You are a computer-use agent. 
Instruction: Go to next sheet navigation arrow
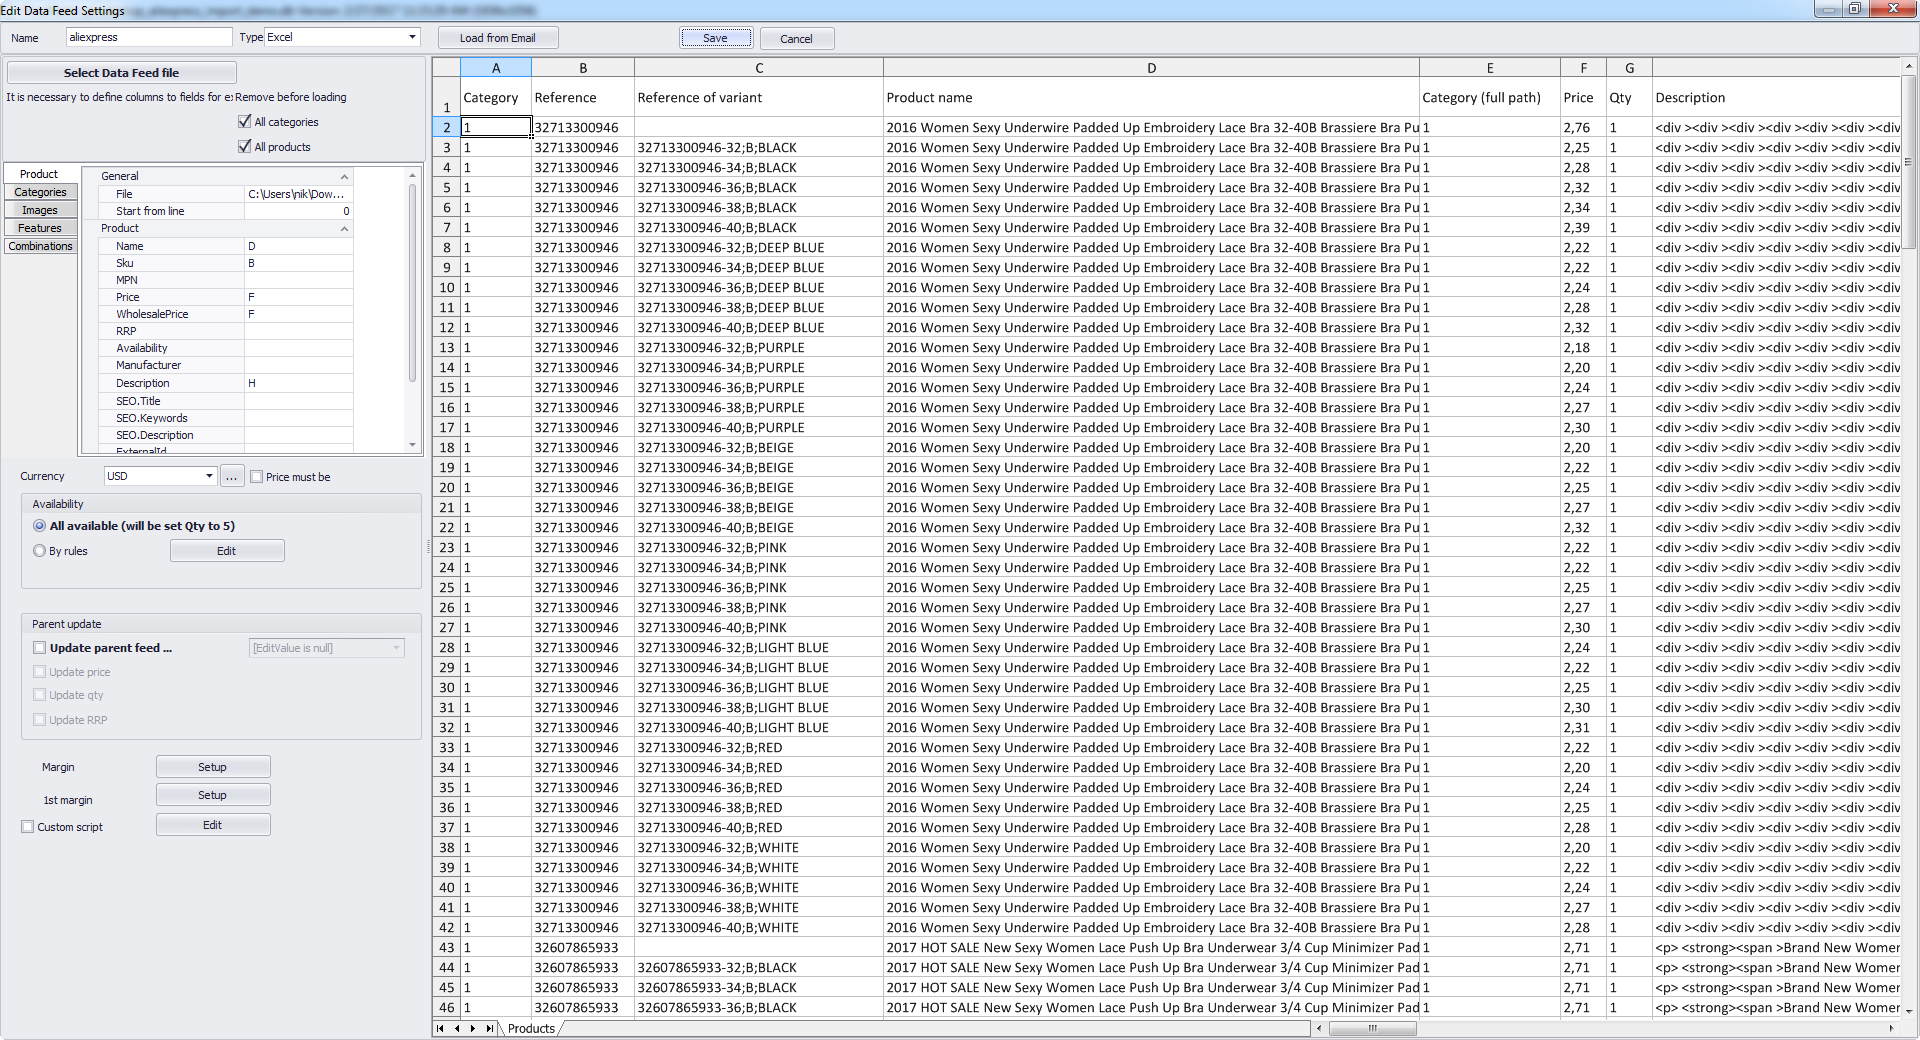473,1028
